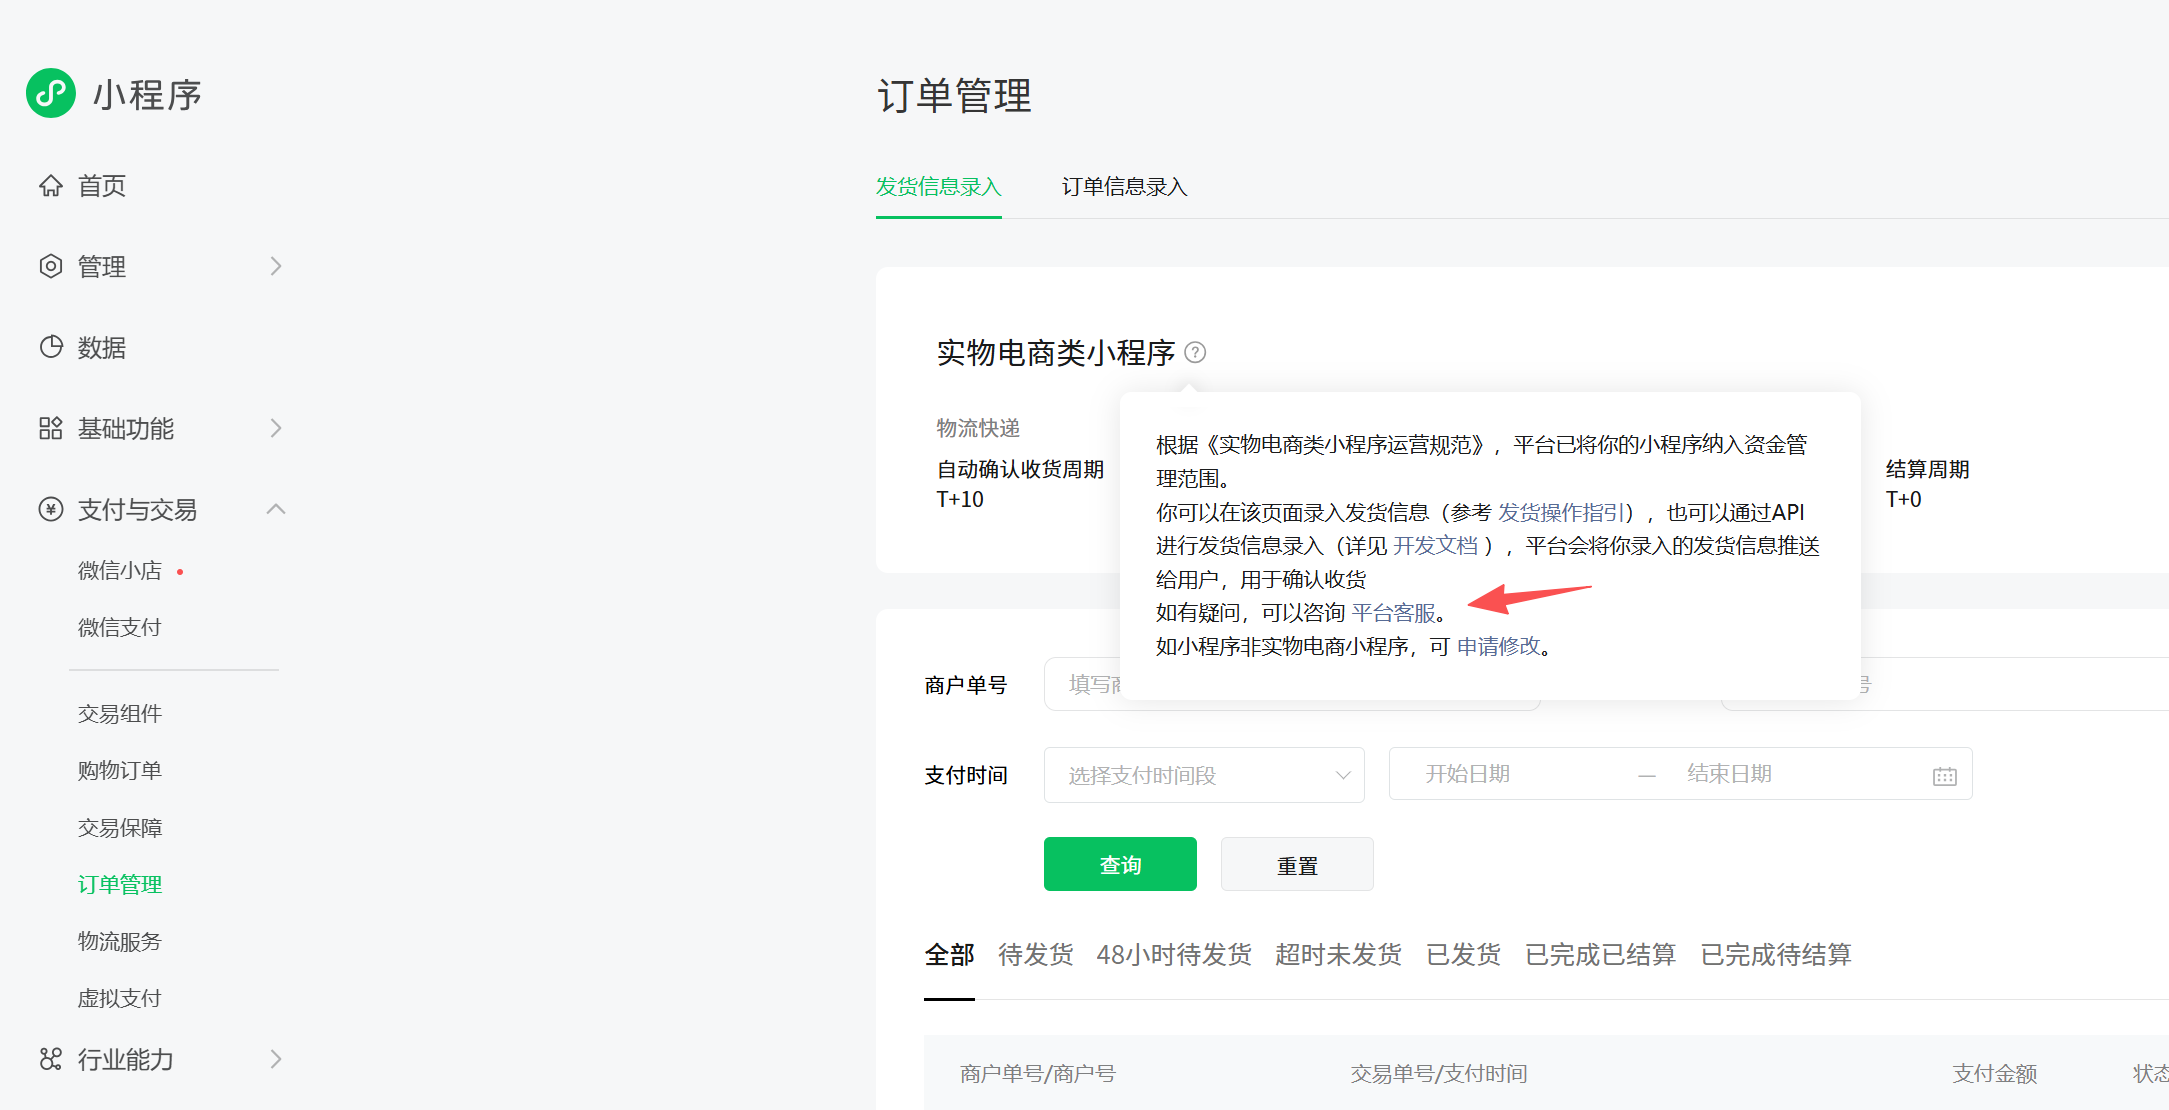Switch to the 订单信息录入 tab
The height and width of the screenshot is (1110, 2169).
(1124, 187)
